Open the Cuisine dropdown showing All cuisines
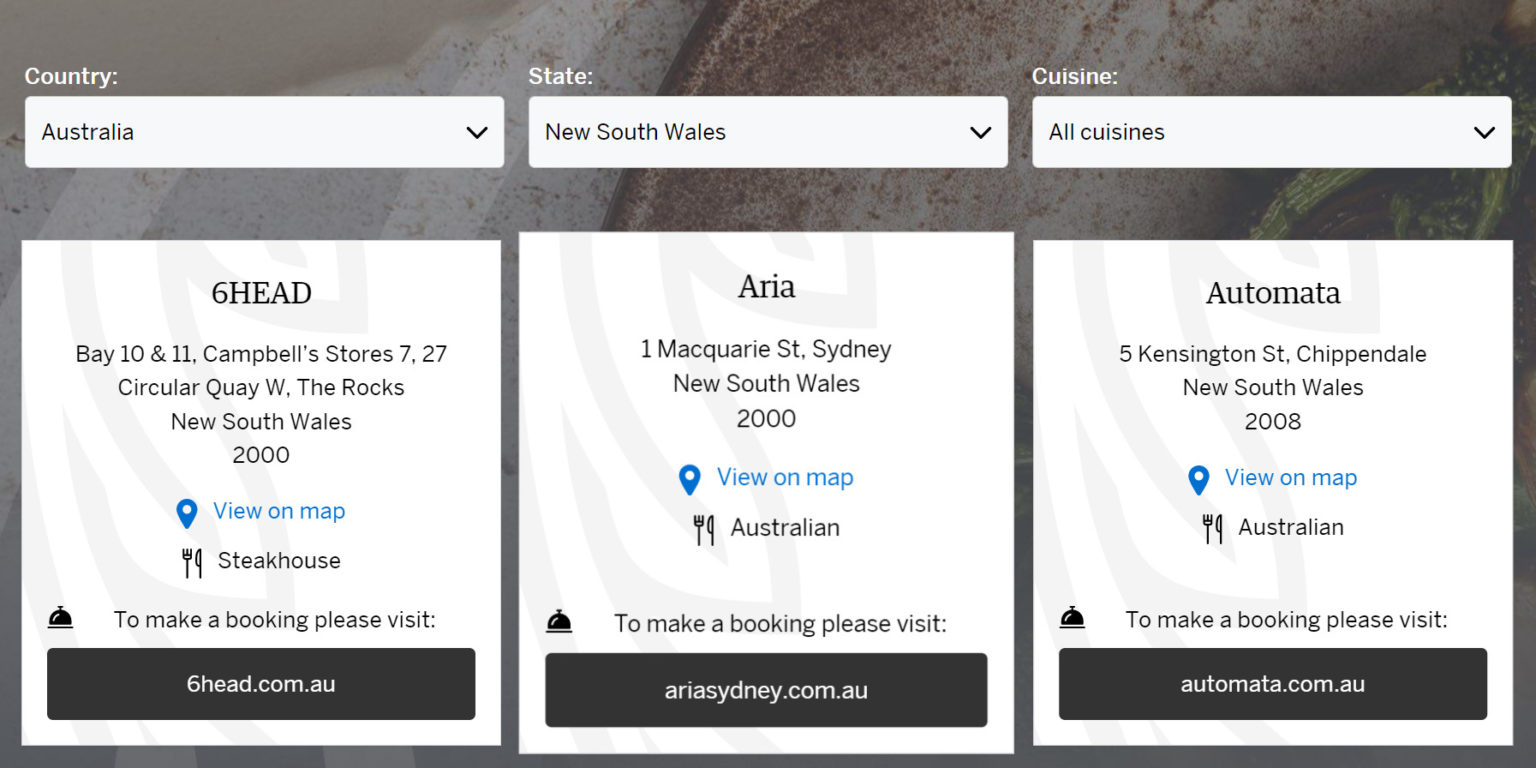 point(1271,132)
